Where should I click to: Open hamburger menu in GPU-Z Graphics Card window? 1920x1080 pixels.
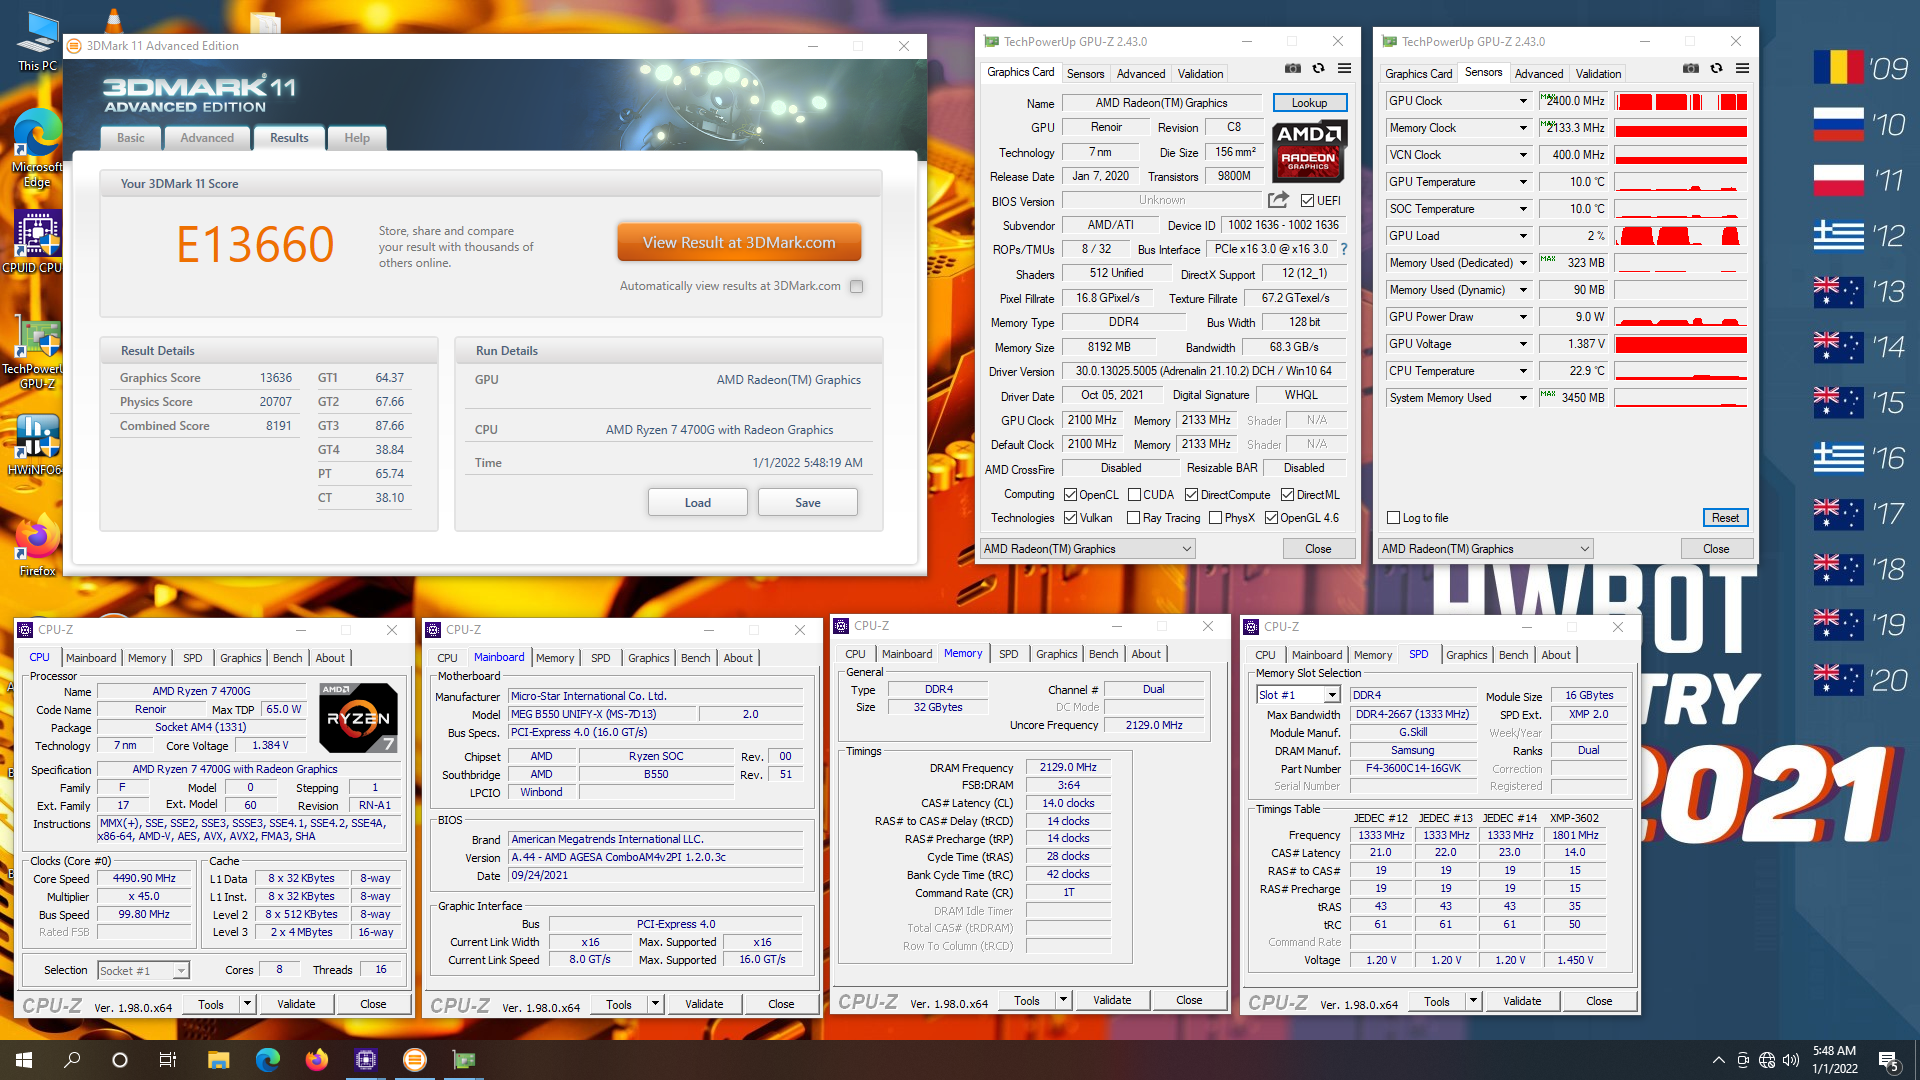click(x=1345, y=68)
